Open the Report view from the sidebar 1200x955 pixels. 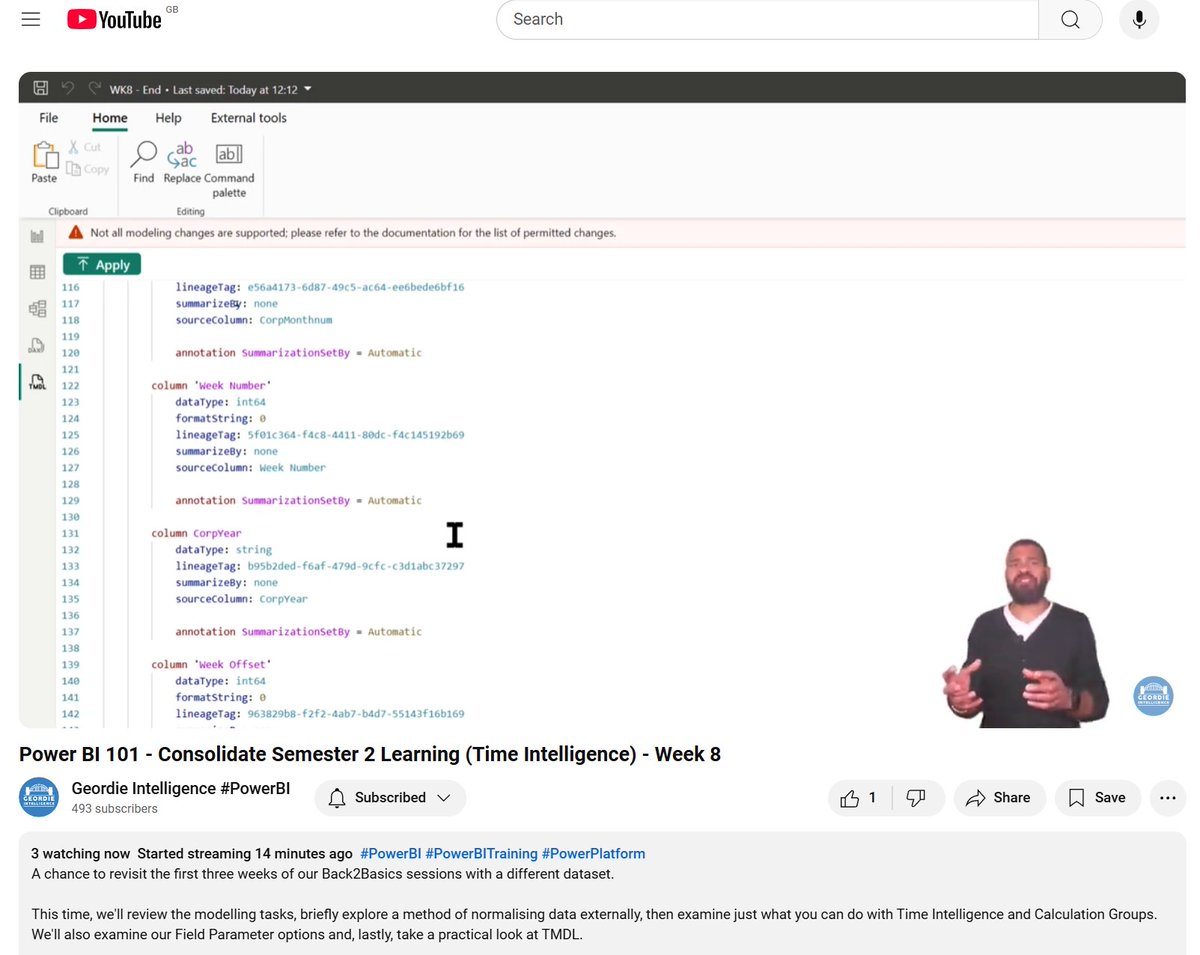click(36, 236)
